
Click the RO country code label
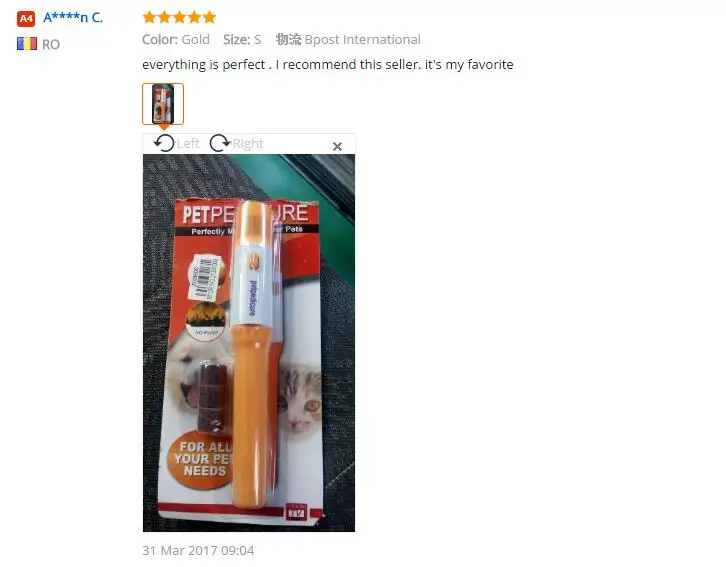click(51, 44)
